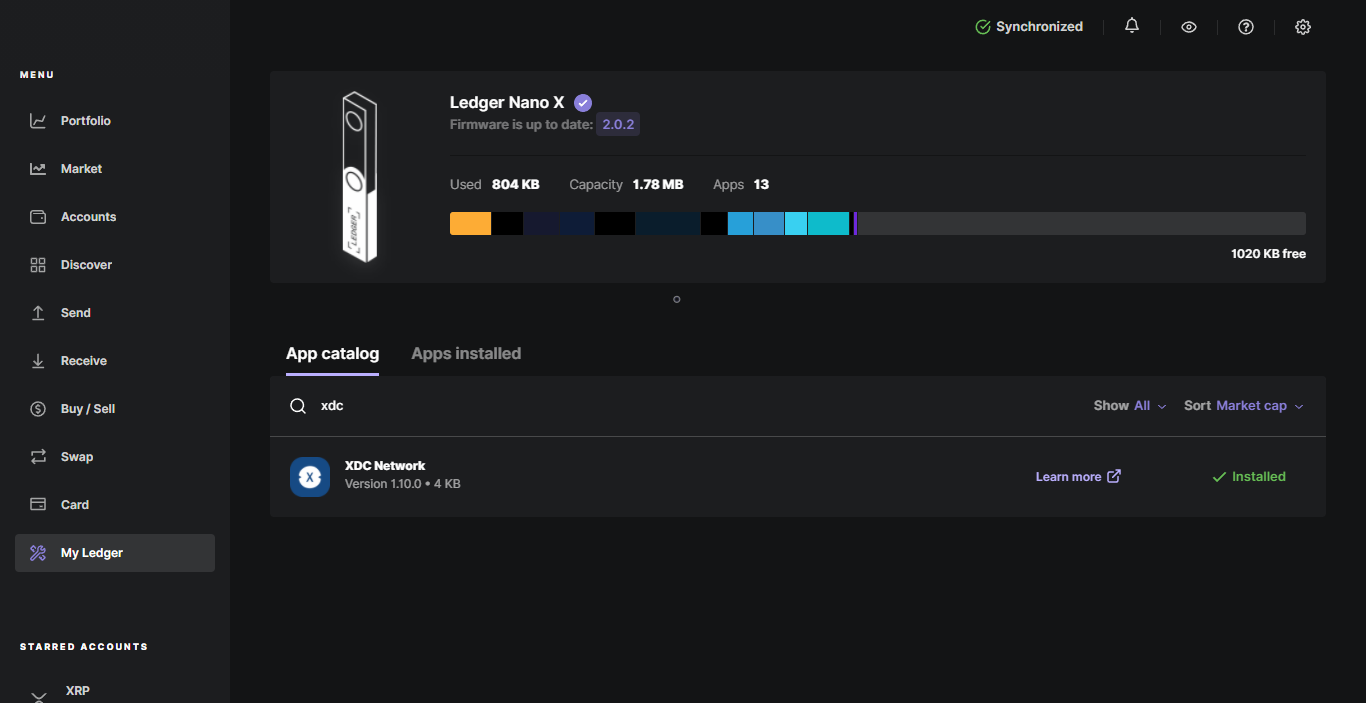Click the search magnifier icon
Screen dimensions: 1366x703
(298, 406)
